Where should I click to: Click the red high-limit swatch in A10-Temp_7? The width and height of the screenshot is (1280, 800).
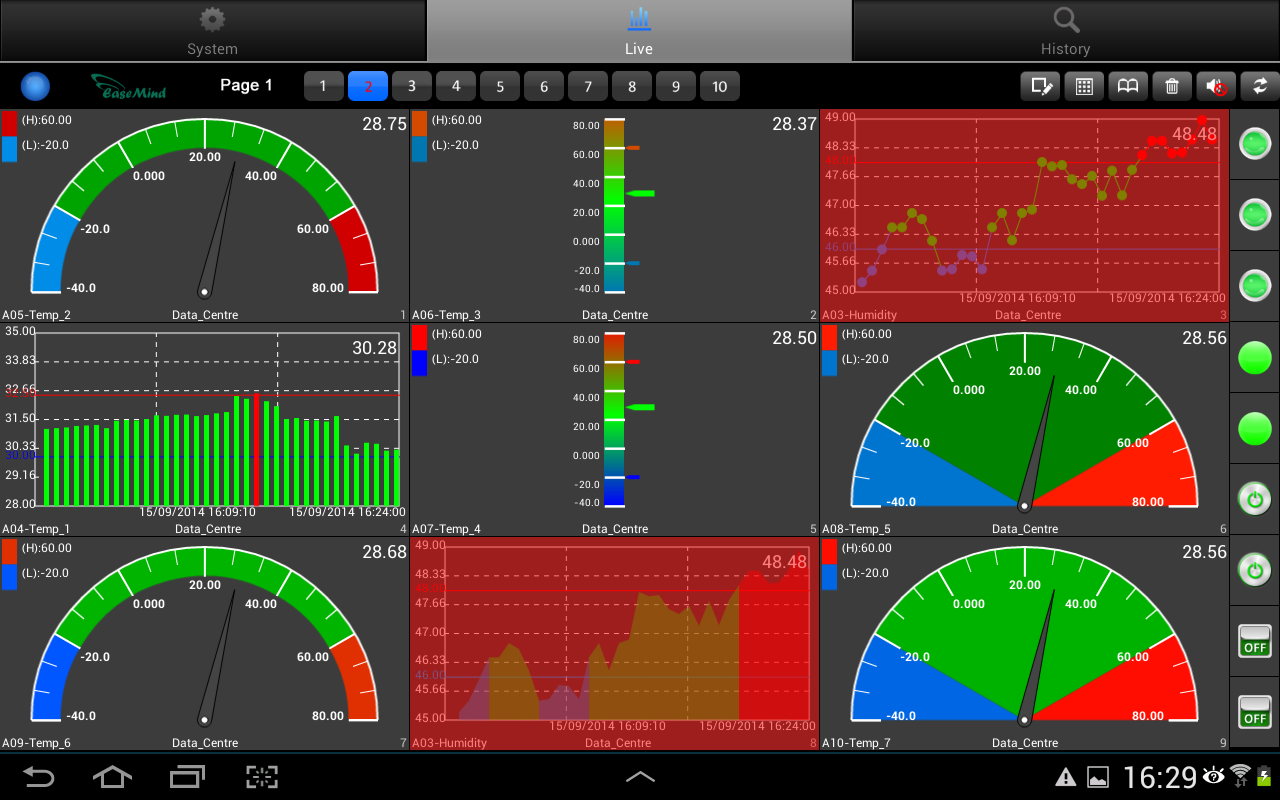pos(829,551)
